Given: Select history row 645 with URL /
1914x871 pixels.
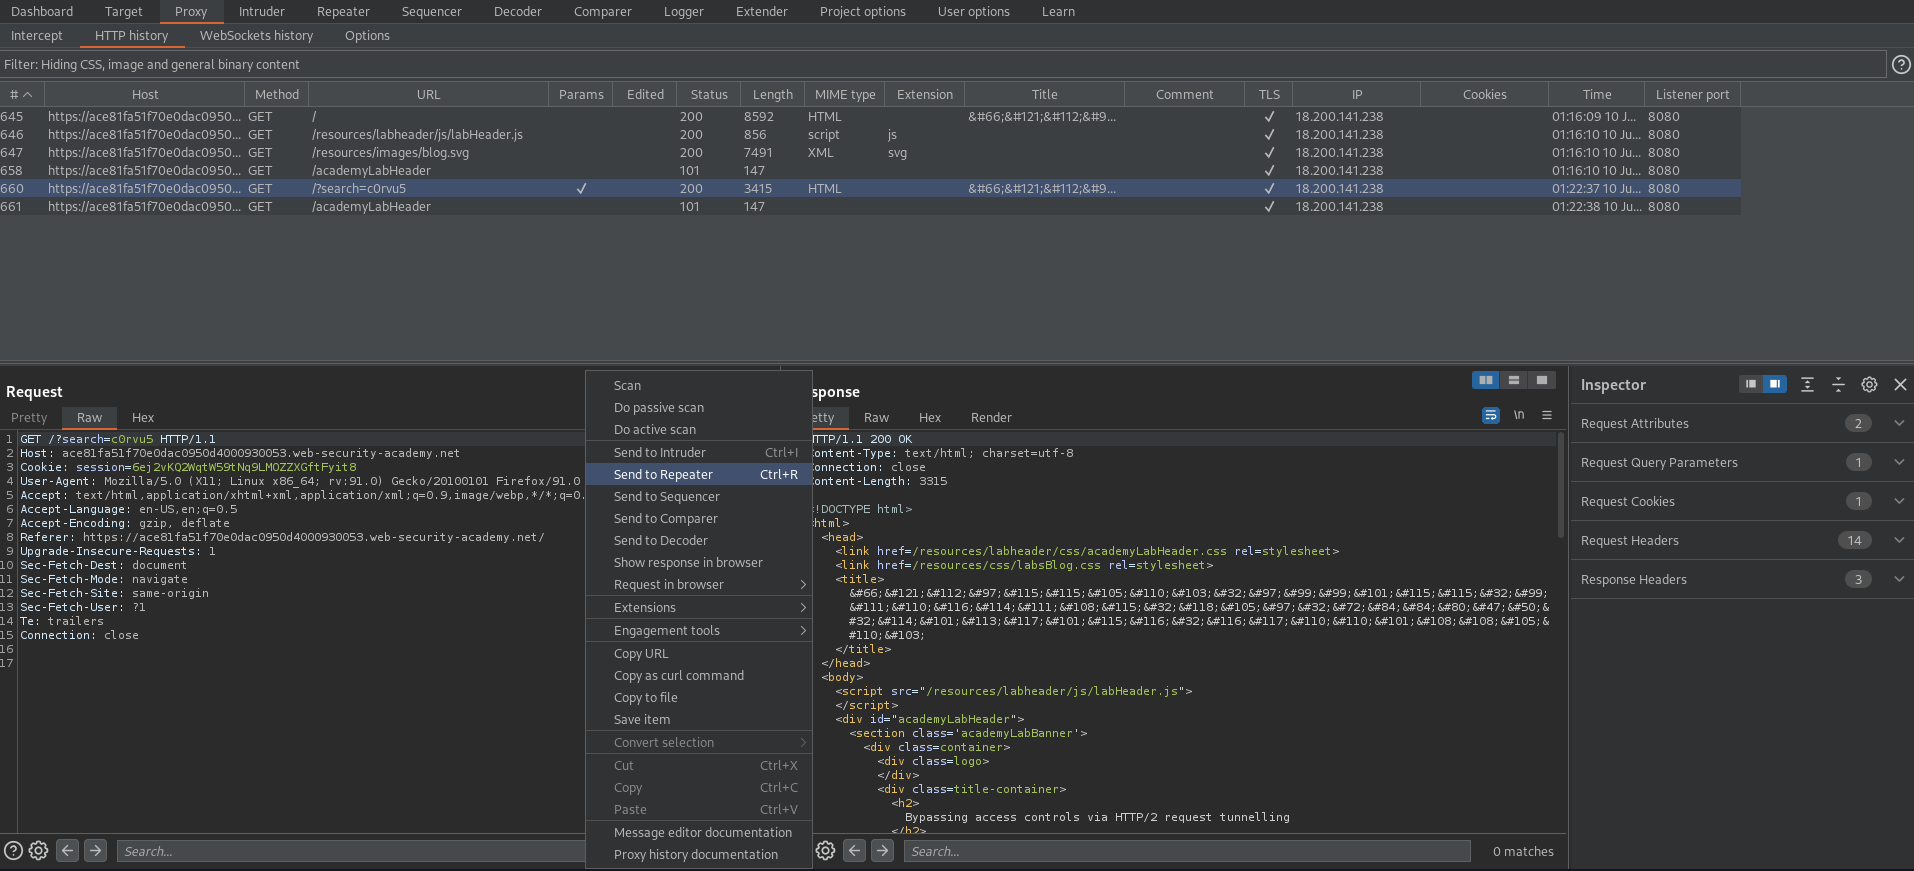Looking at the screenshot, I should (x=870, y=117).
